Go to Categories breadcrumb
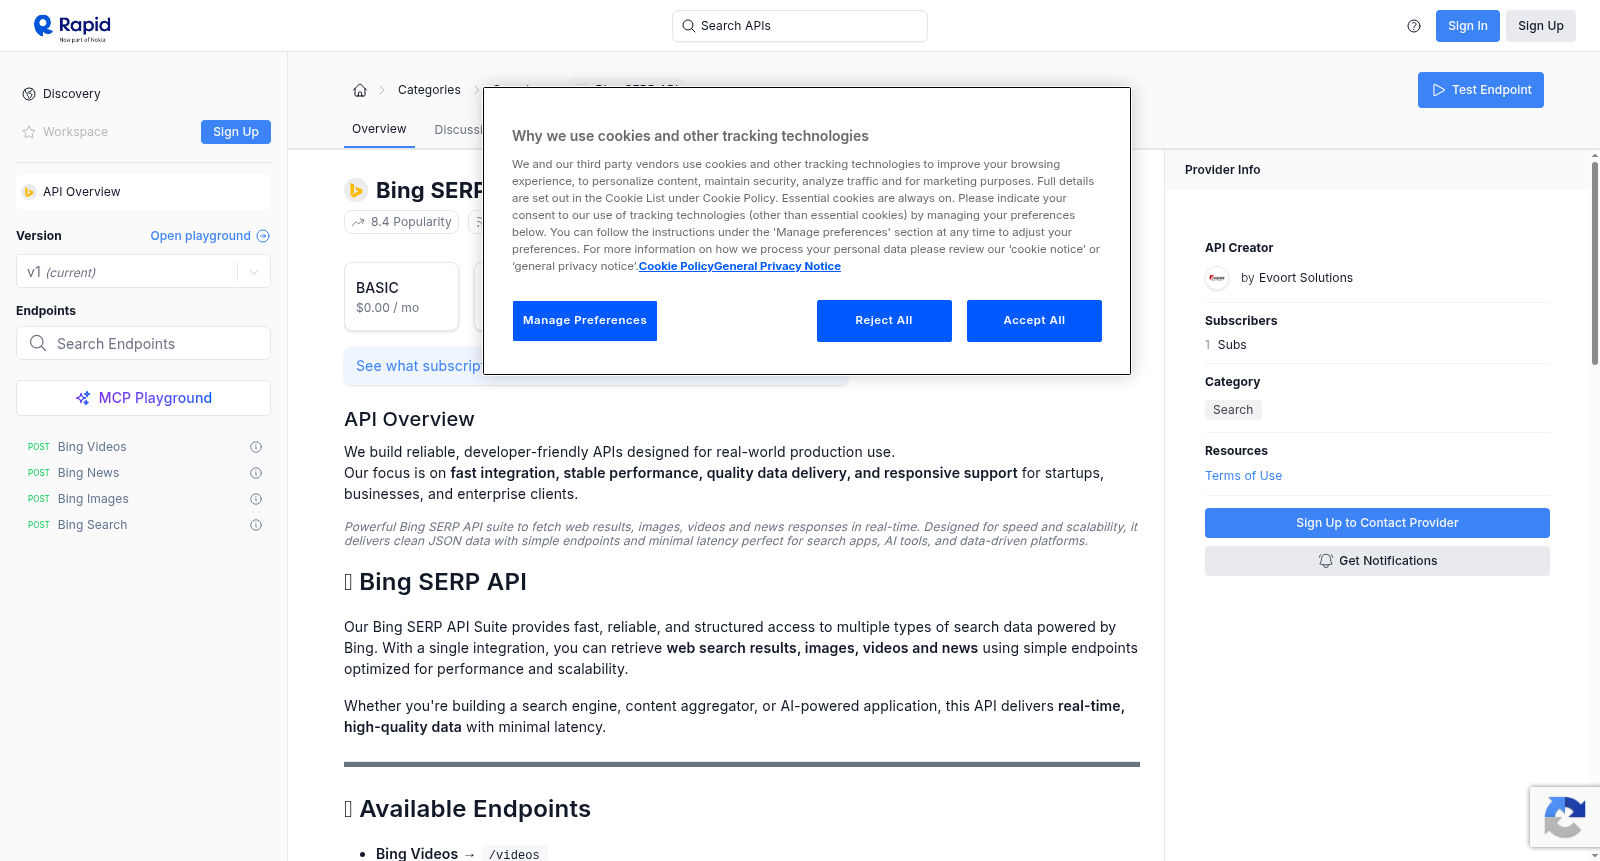Image resolution: width=1600 pixels, height=861 pixels. coord(429,90)
